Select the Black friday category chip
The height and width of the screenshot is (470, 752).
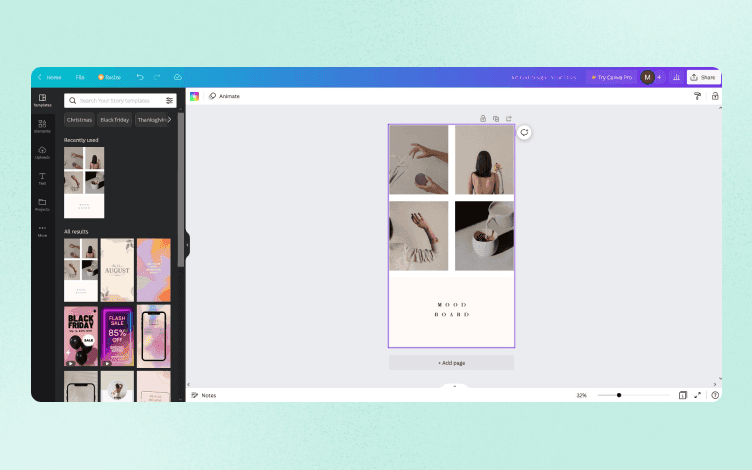click(115, 120)
